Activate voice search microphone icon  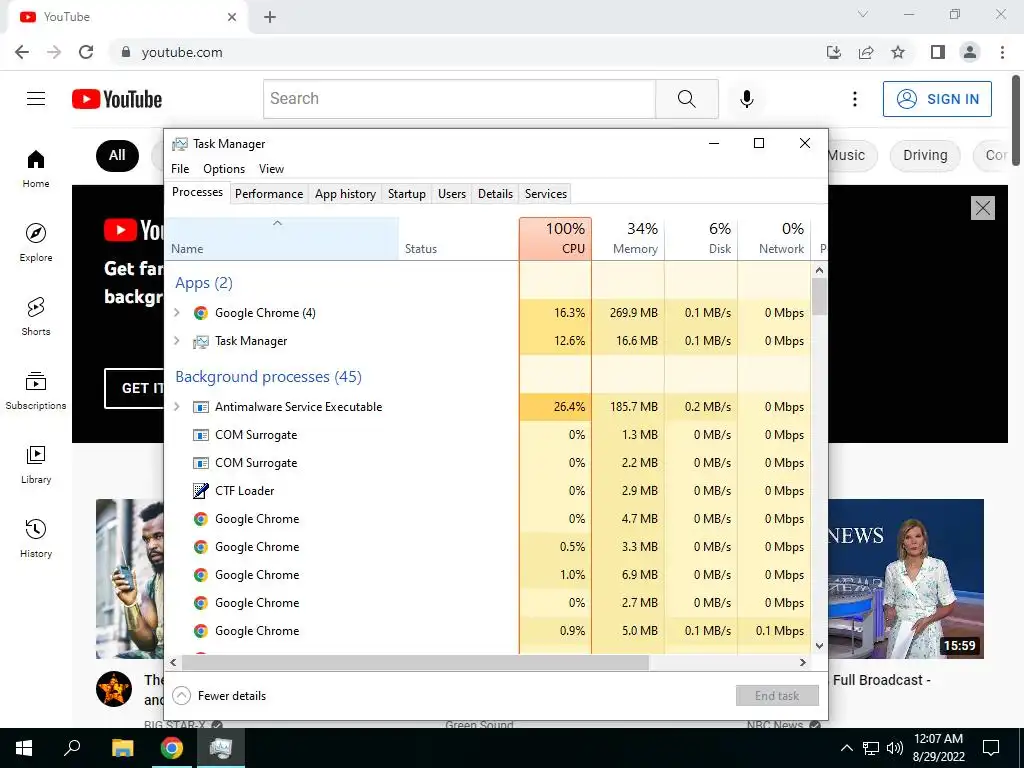click(x=746, y=99)
